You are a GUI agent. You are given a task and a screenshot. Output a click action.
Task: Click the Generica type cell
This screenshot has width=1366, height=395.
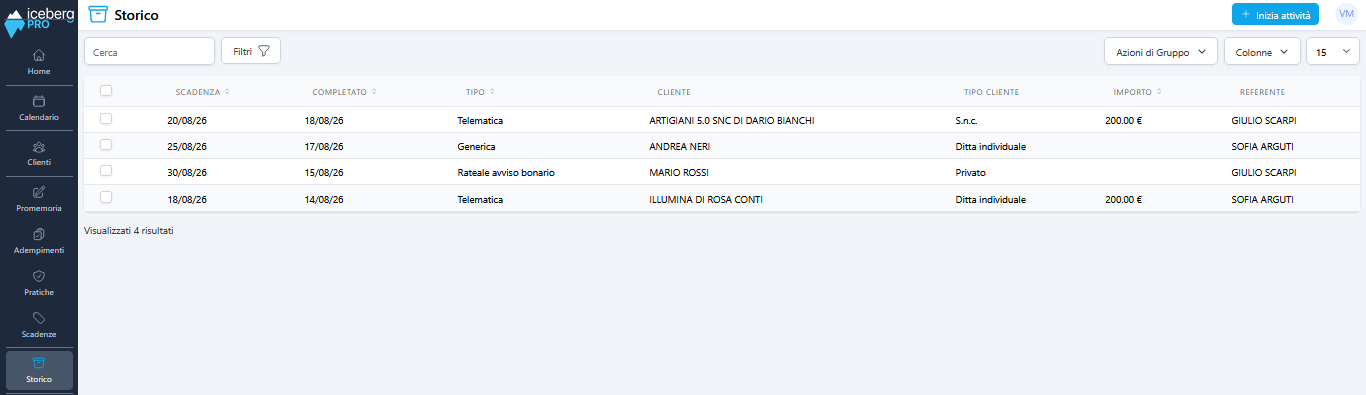point(476,146)
